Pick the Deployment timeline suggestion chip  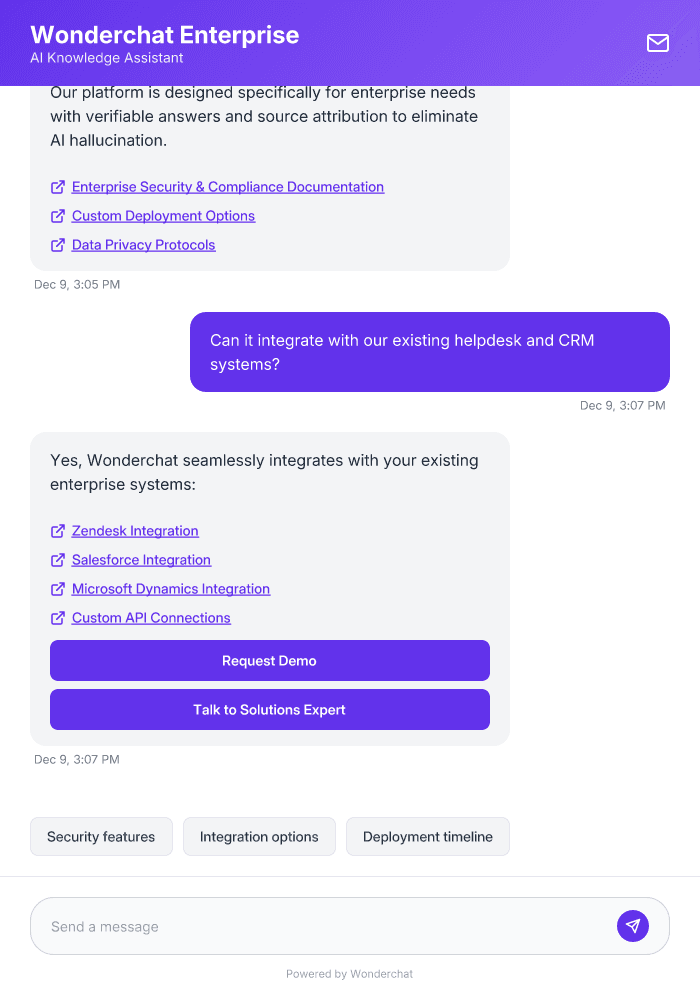tap(427, 836)
